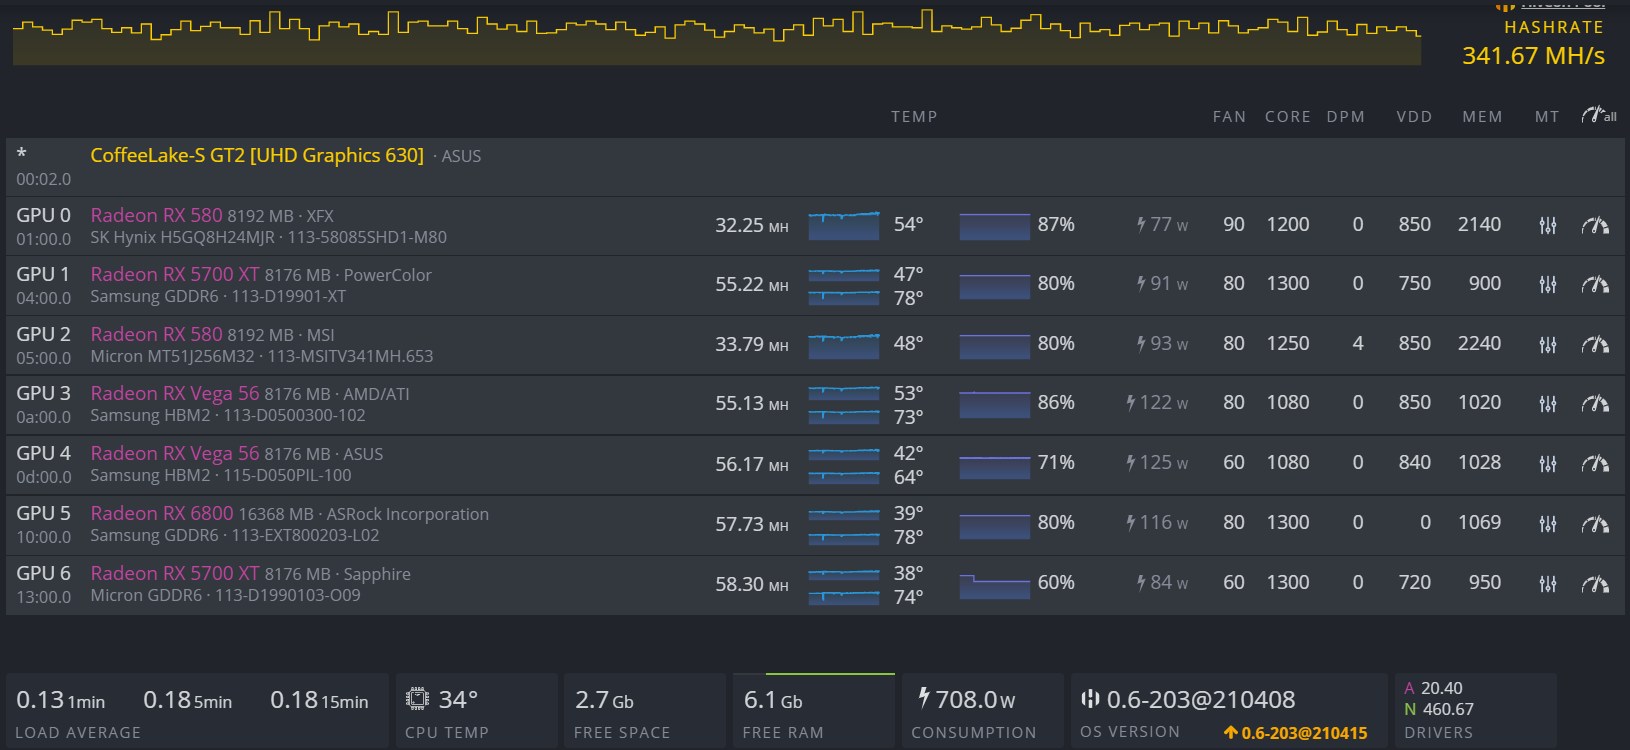Image resolution: width=1630 pixels, height=750 pixels.
Task: Click the tuning sliders icon for GPU 0
Action: click(1547, 225)
